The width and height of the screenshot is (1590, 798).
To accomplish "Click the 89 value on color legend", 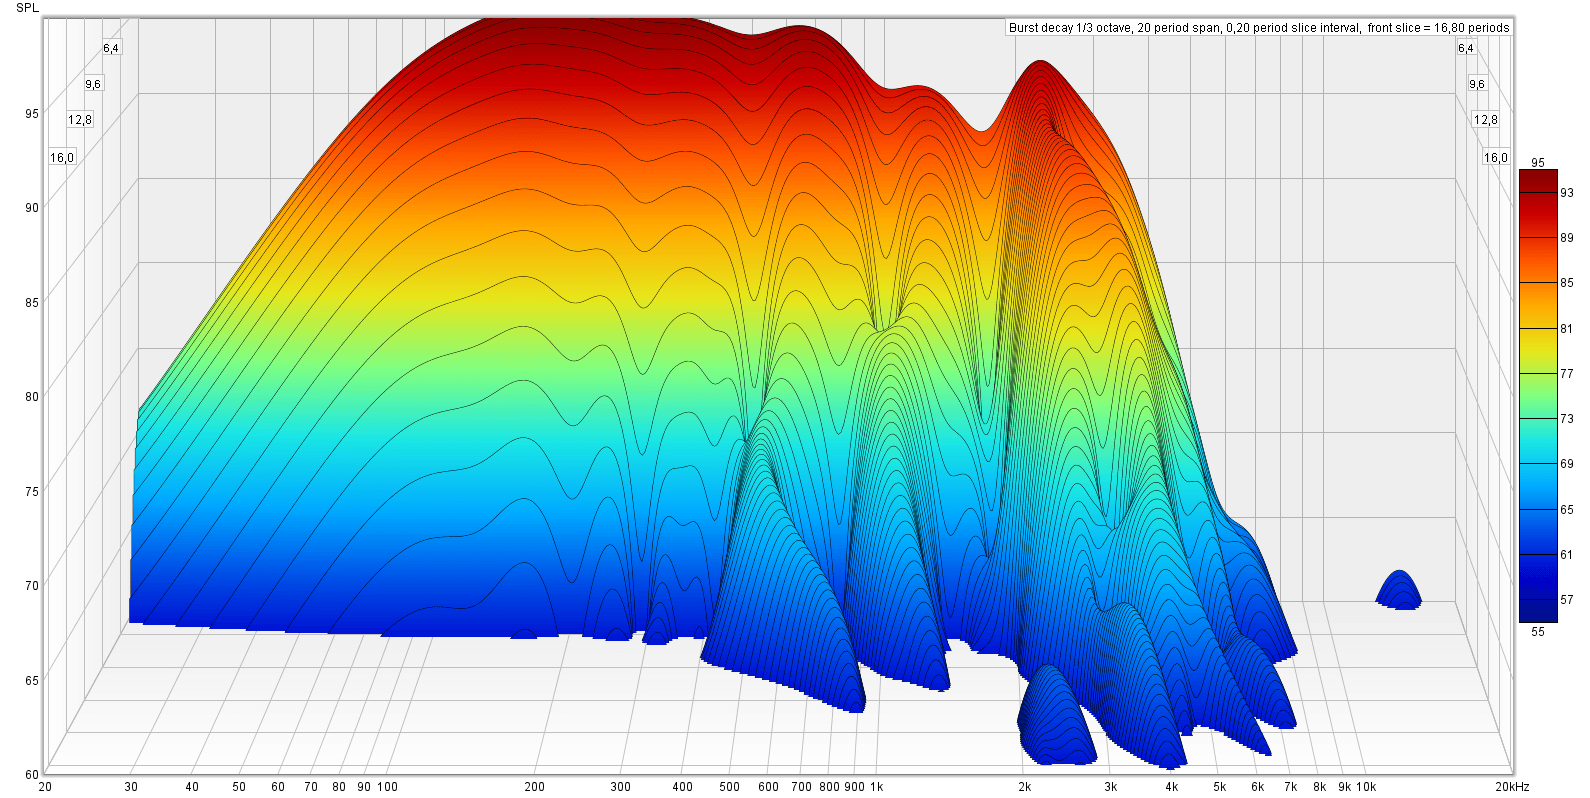I will tap(1567, 238).
